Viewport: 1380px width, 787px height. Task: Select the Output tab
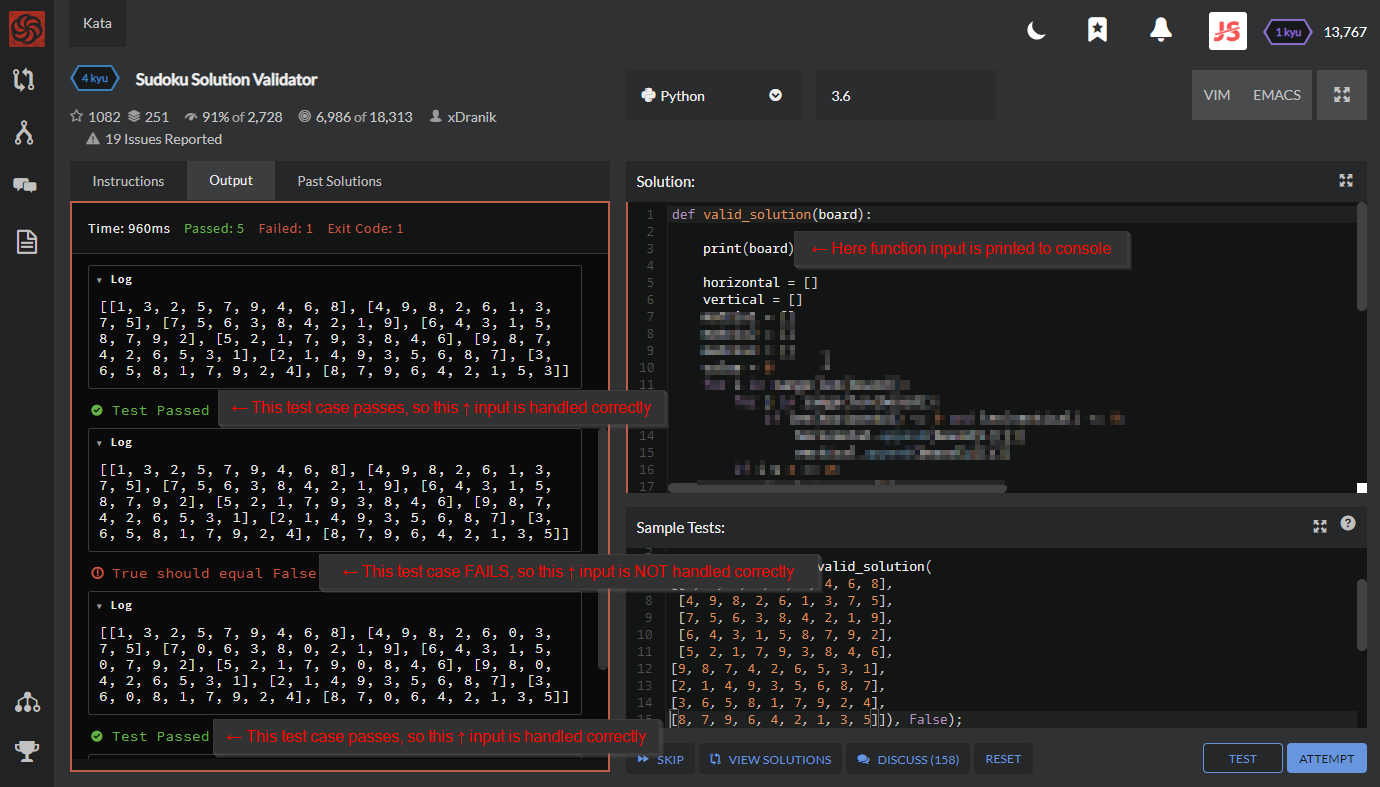(x=231, y=181)
